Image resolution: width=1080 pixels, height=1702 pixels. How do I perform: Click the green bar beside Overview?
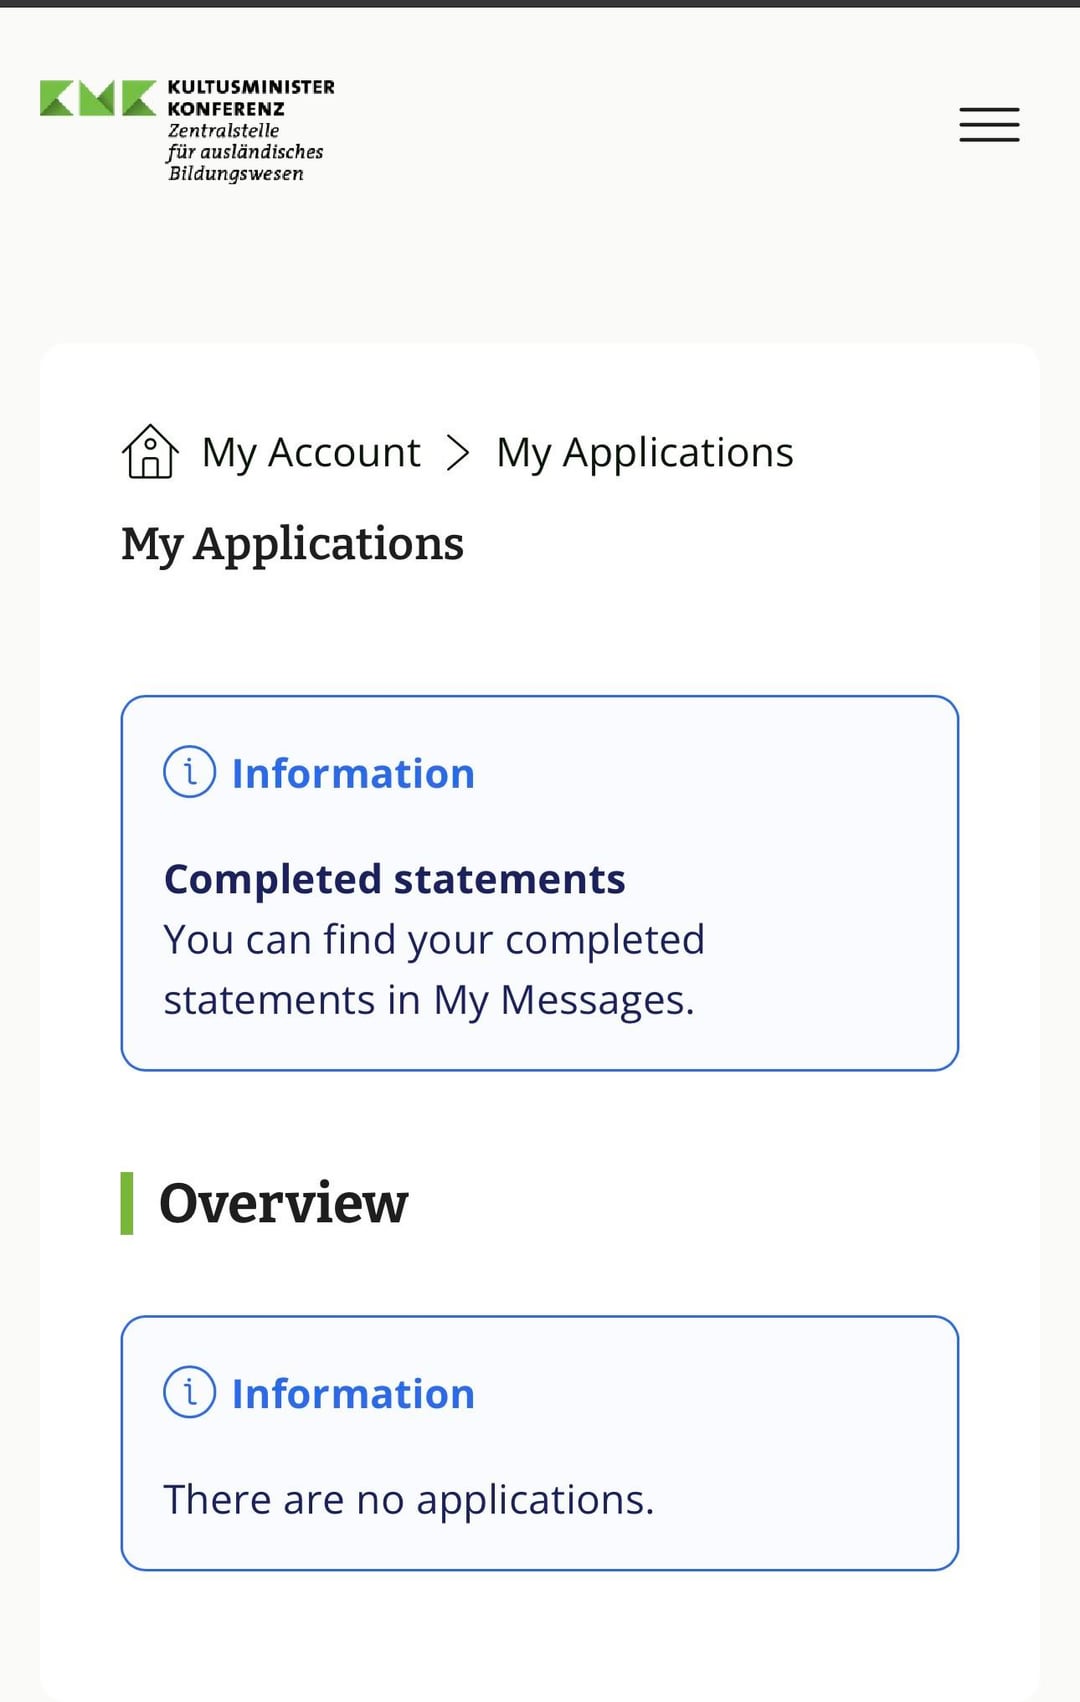coord(127,1203)
